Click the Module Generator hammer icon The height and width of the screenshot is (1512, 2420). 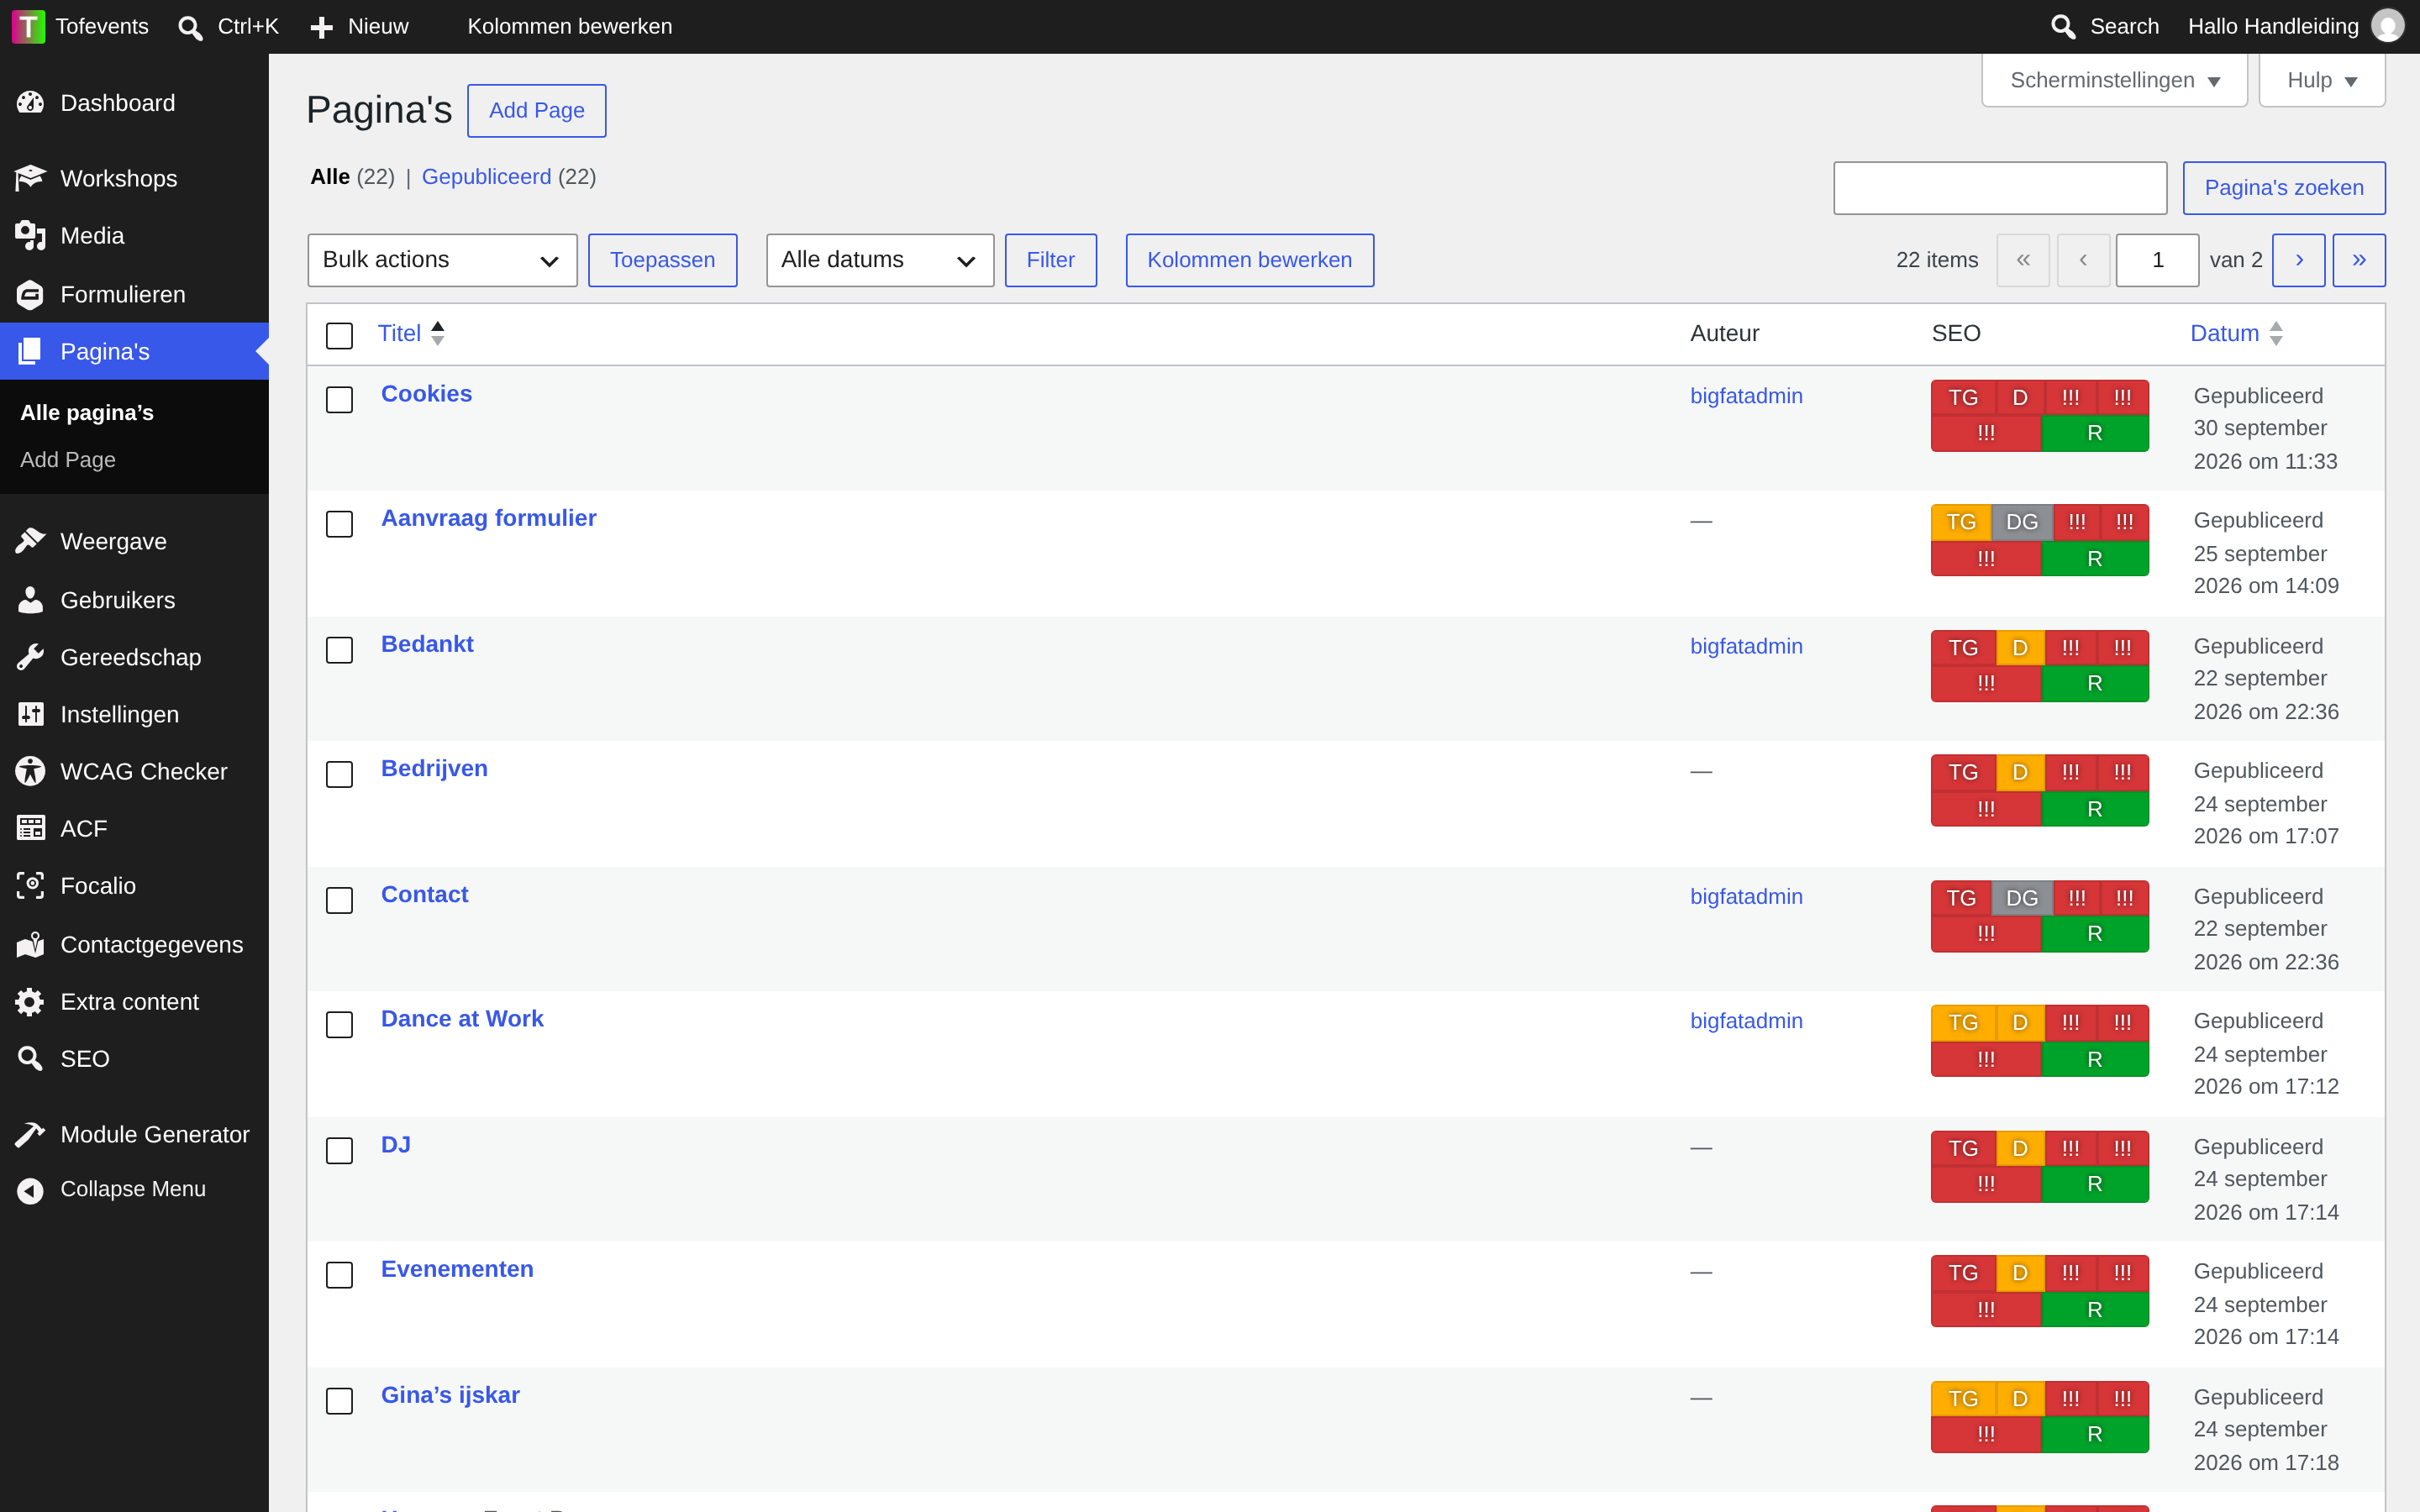click(x=31, y=1134)
